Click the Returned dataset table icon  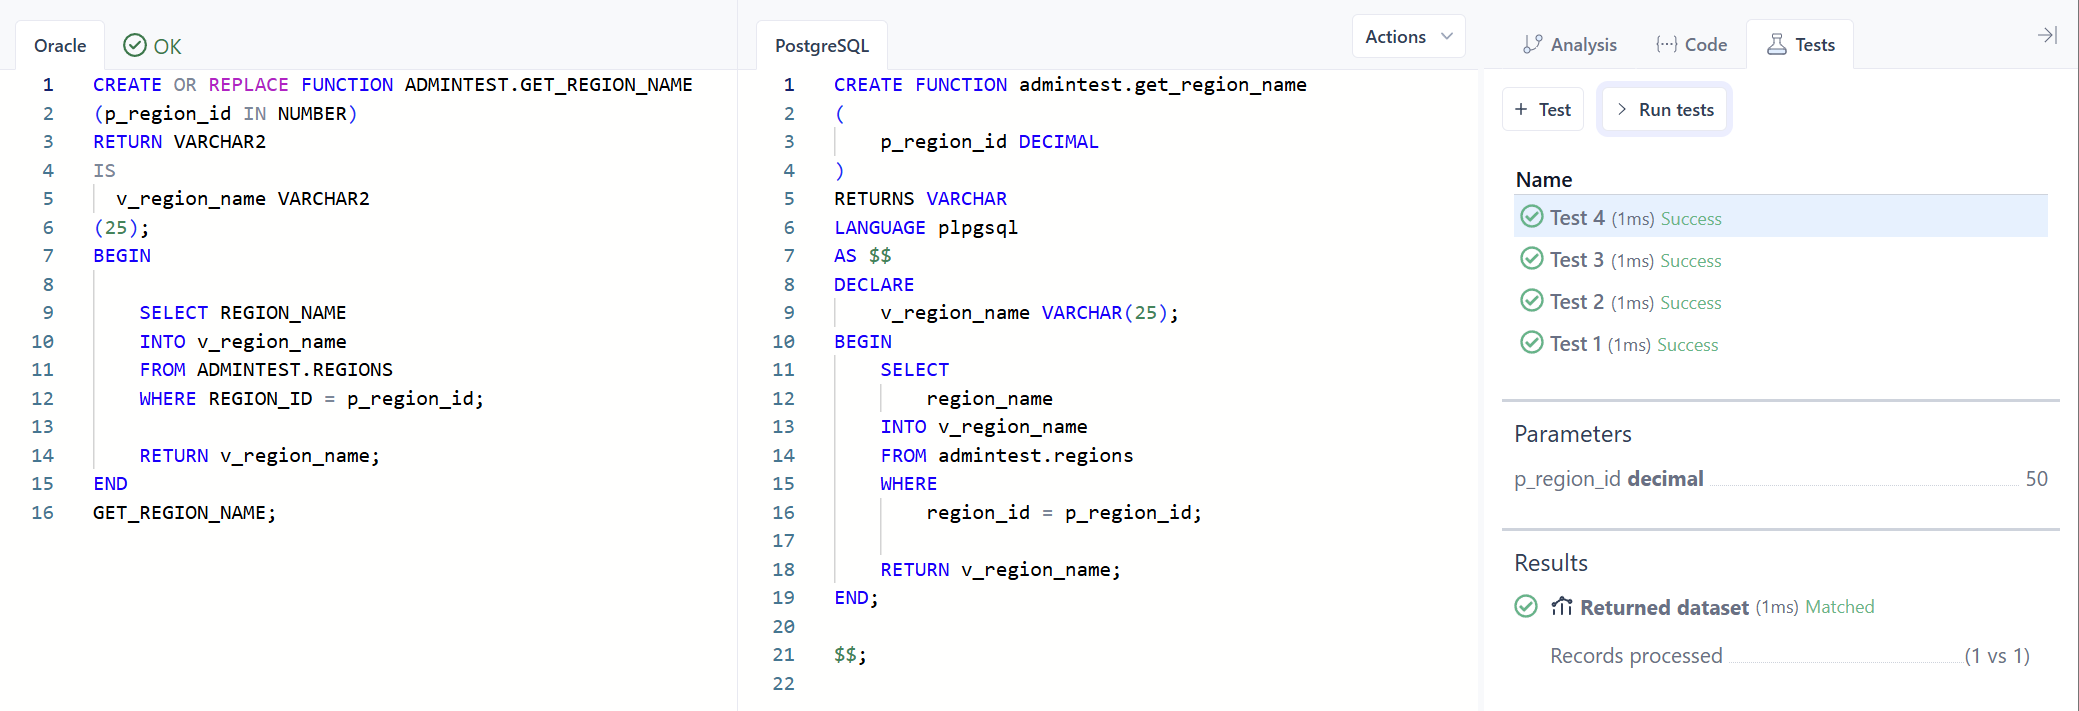pyautogui.click(x=1561, y=607)
